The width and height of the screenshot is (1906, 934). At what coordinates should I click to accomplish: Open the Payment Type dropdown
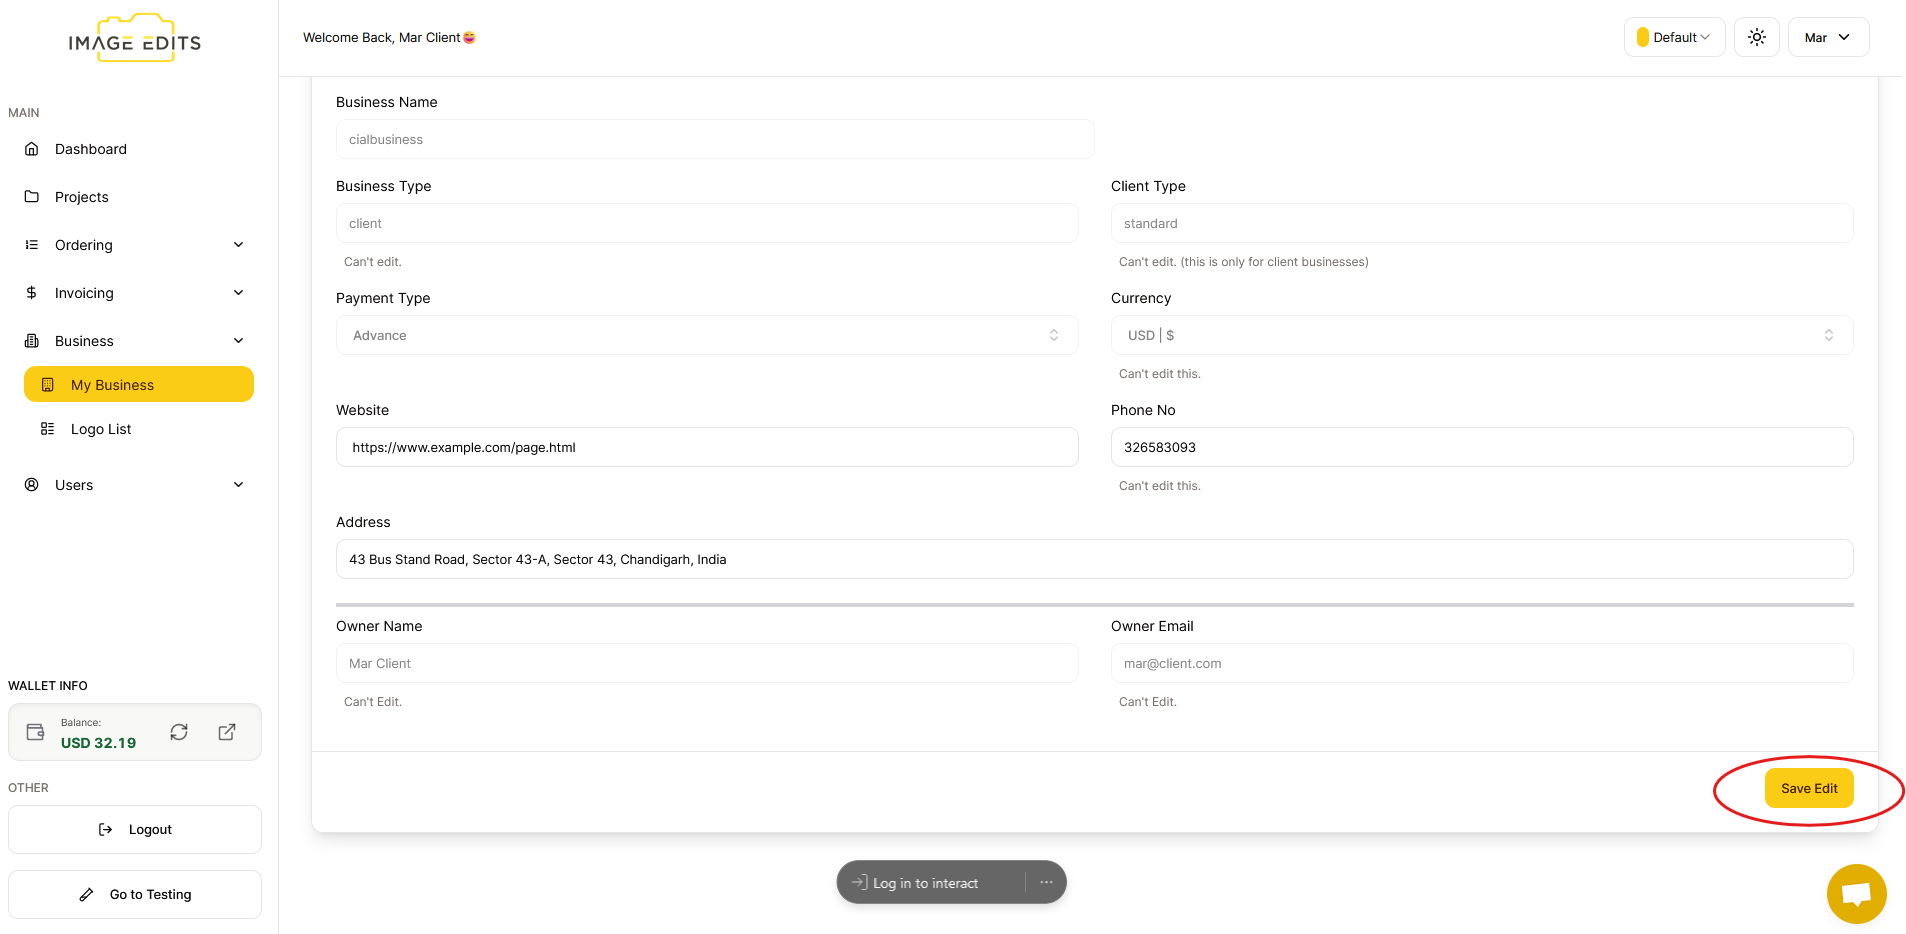click(x=706, y=335)
